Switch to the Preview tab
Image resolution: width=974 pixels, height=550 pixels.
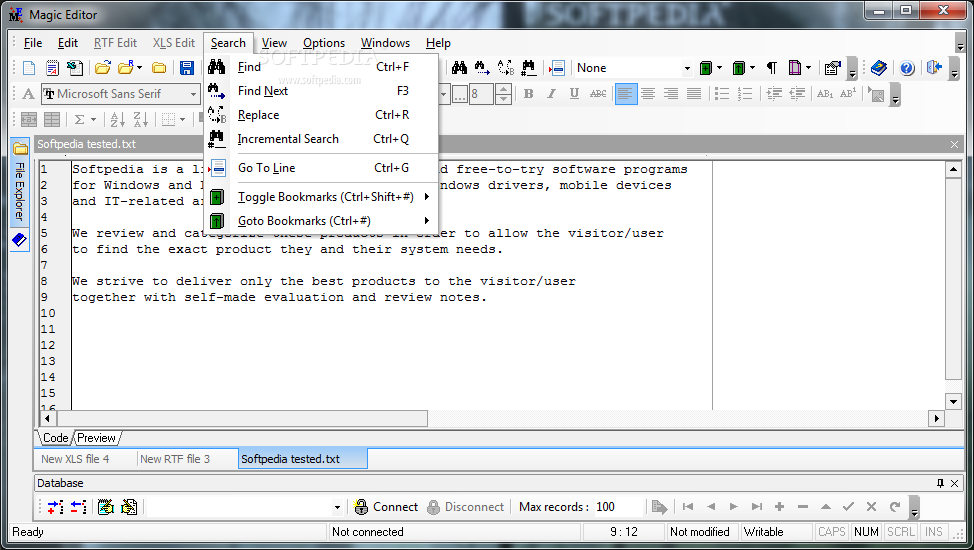[96, 438]
